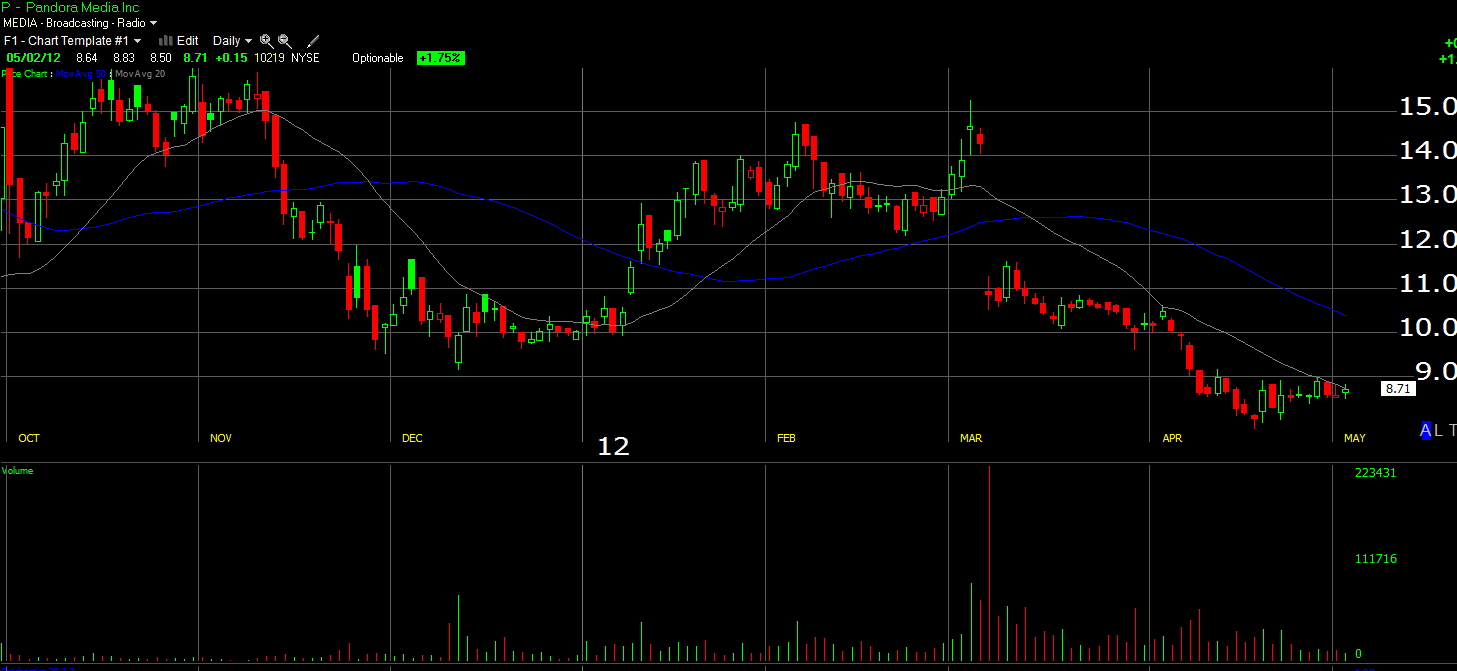The height and width of the screenshot is (671, 1457).
Task: Click the FEB month label on time axis
Action: [x=786, y=438]
